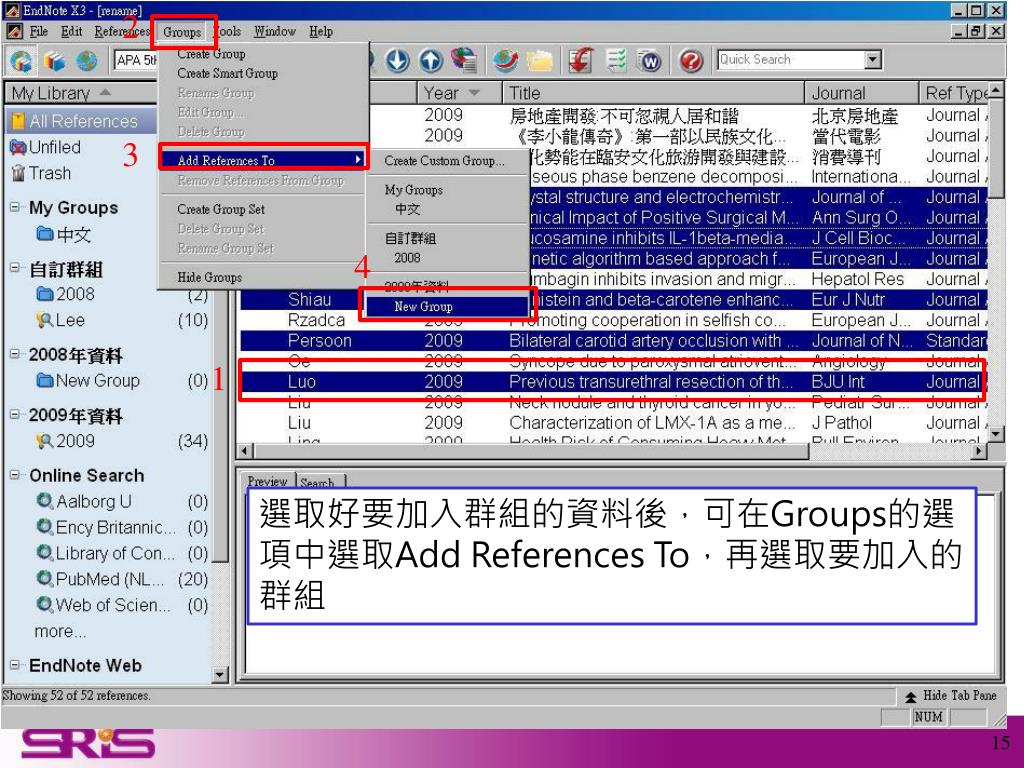
Task: Select highlighted New Group in the submenu
Action: pyautogui.click(x=447, y=306)
